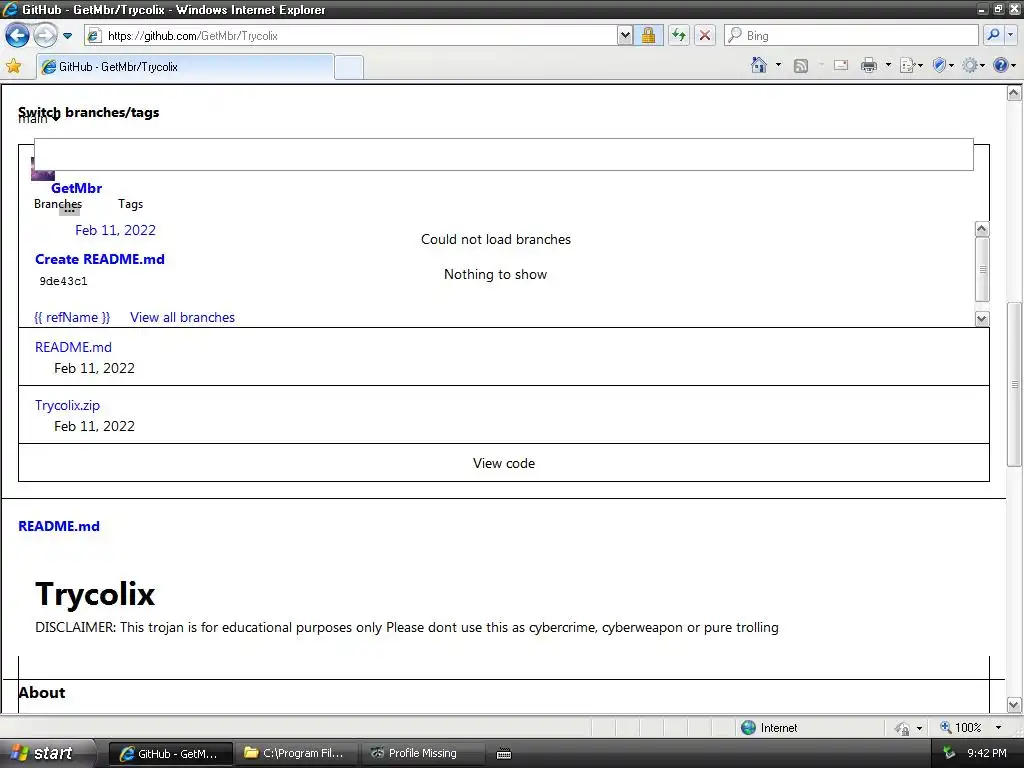Switch to the Profile Missing taskbar window

422,754
